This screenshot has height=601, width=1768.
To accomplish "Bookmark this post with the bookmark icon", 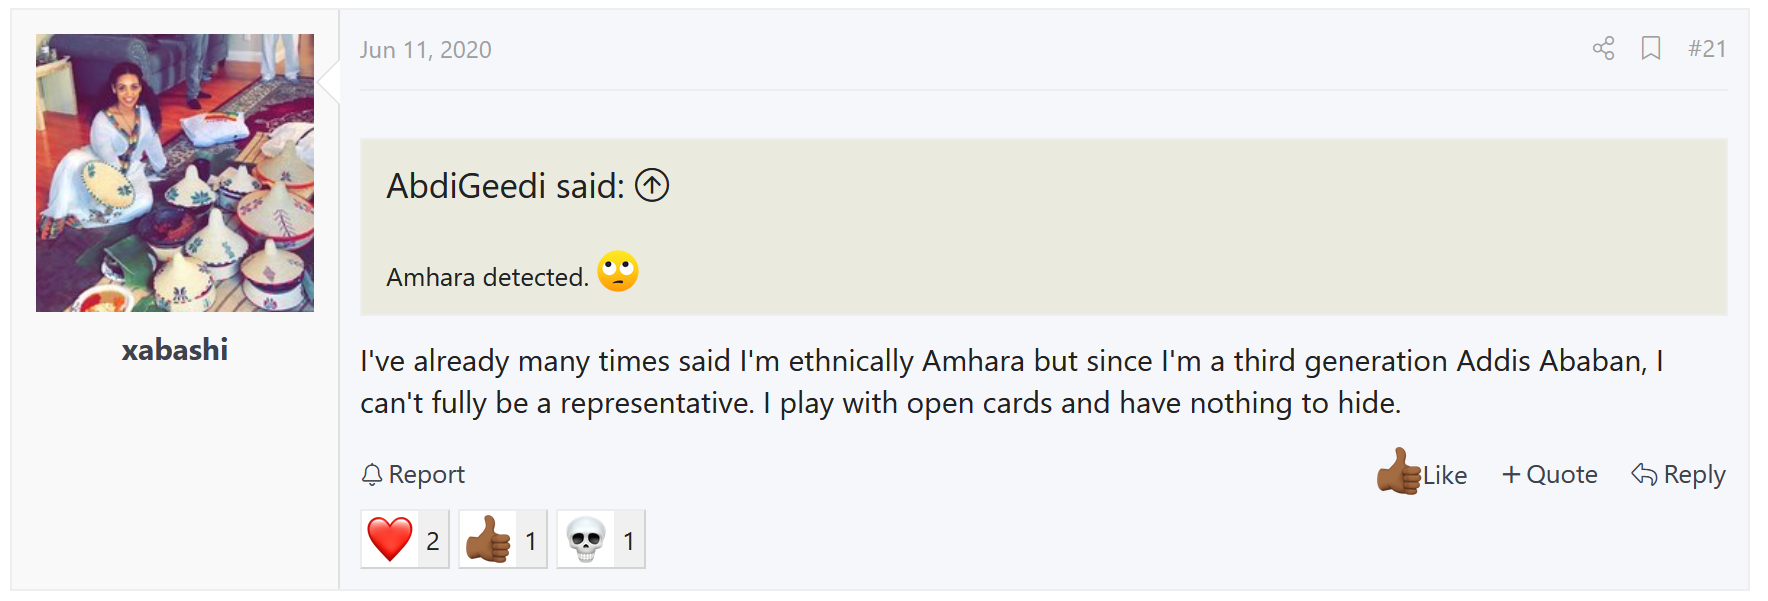I will 1651,48.
